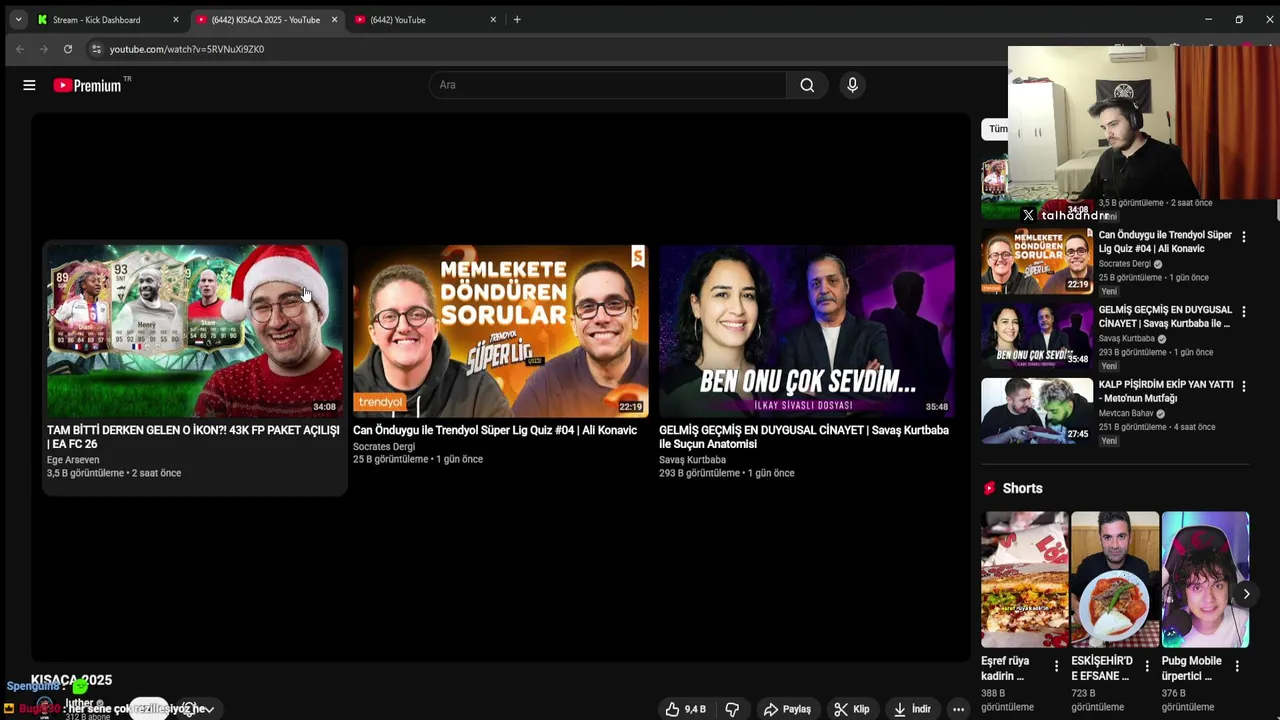
Task: Open options for Pubg Mobile ürpertici Short
Action: click(1237, 666)
